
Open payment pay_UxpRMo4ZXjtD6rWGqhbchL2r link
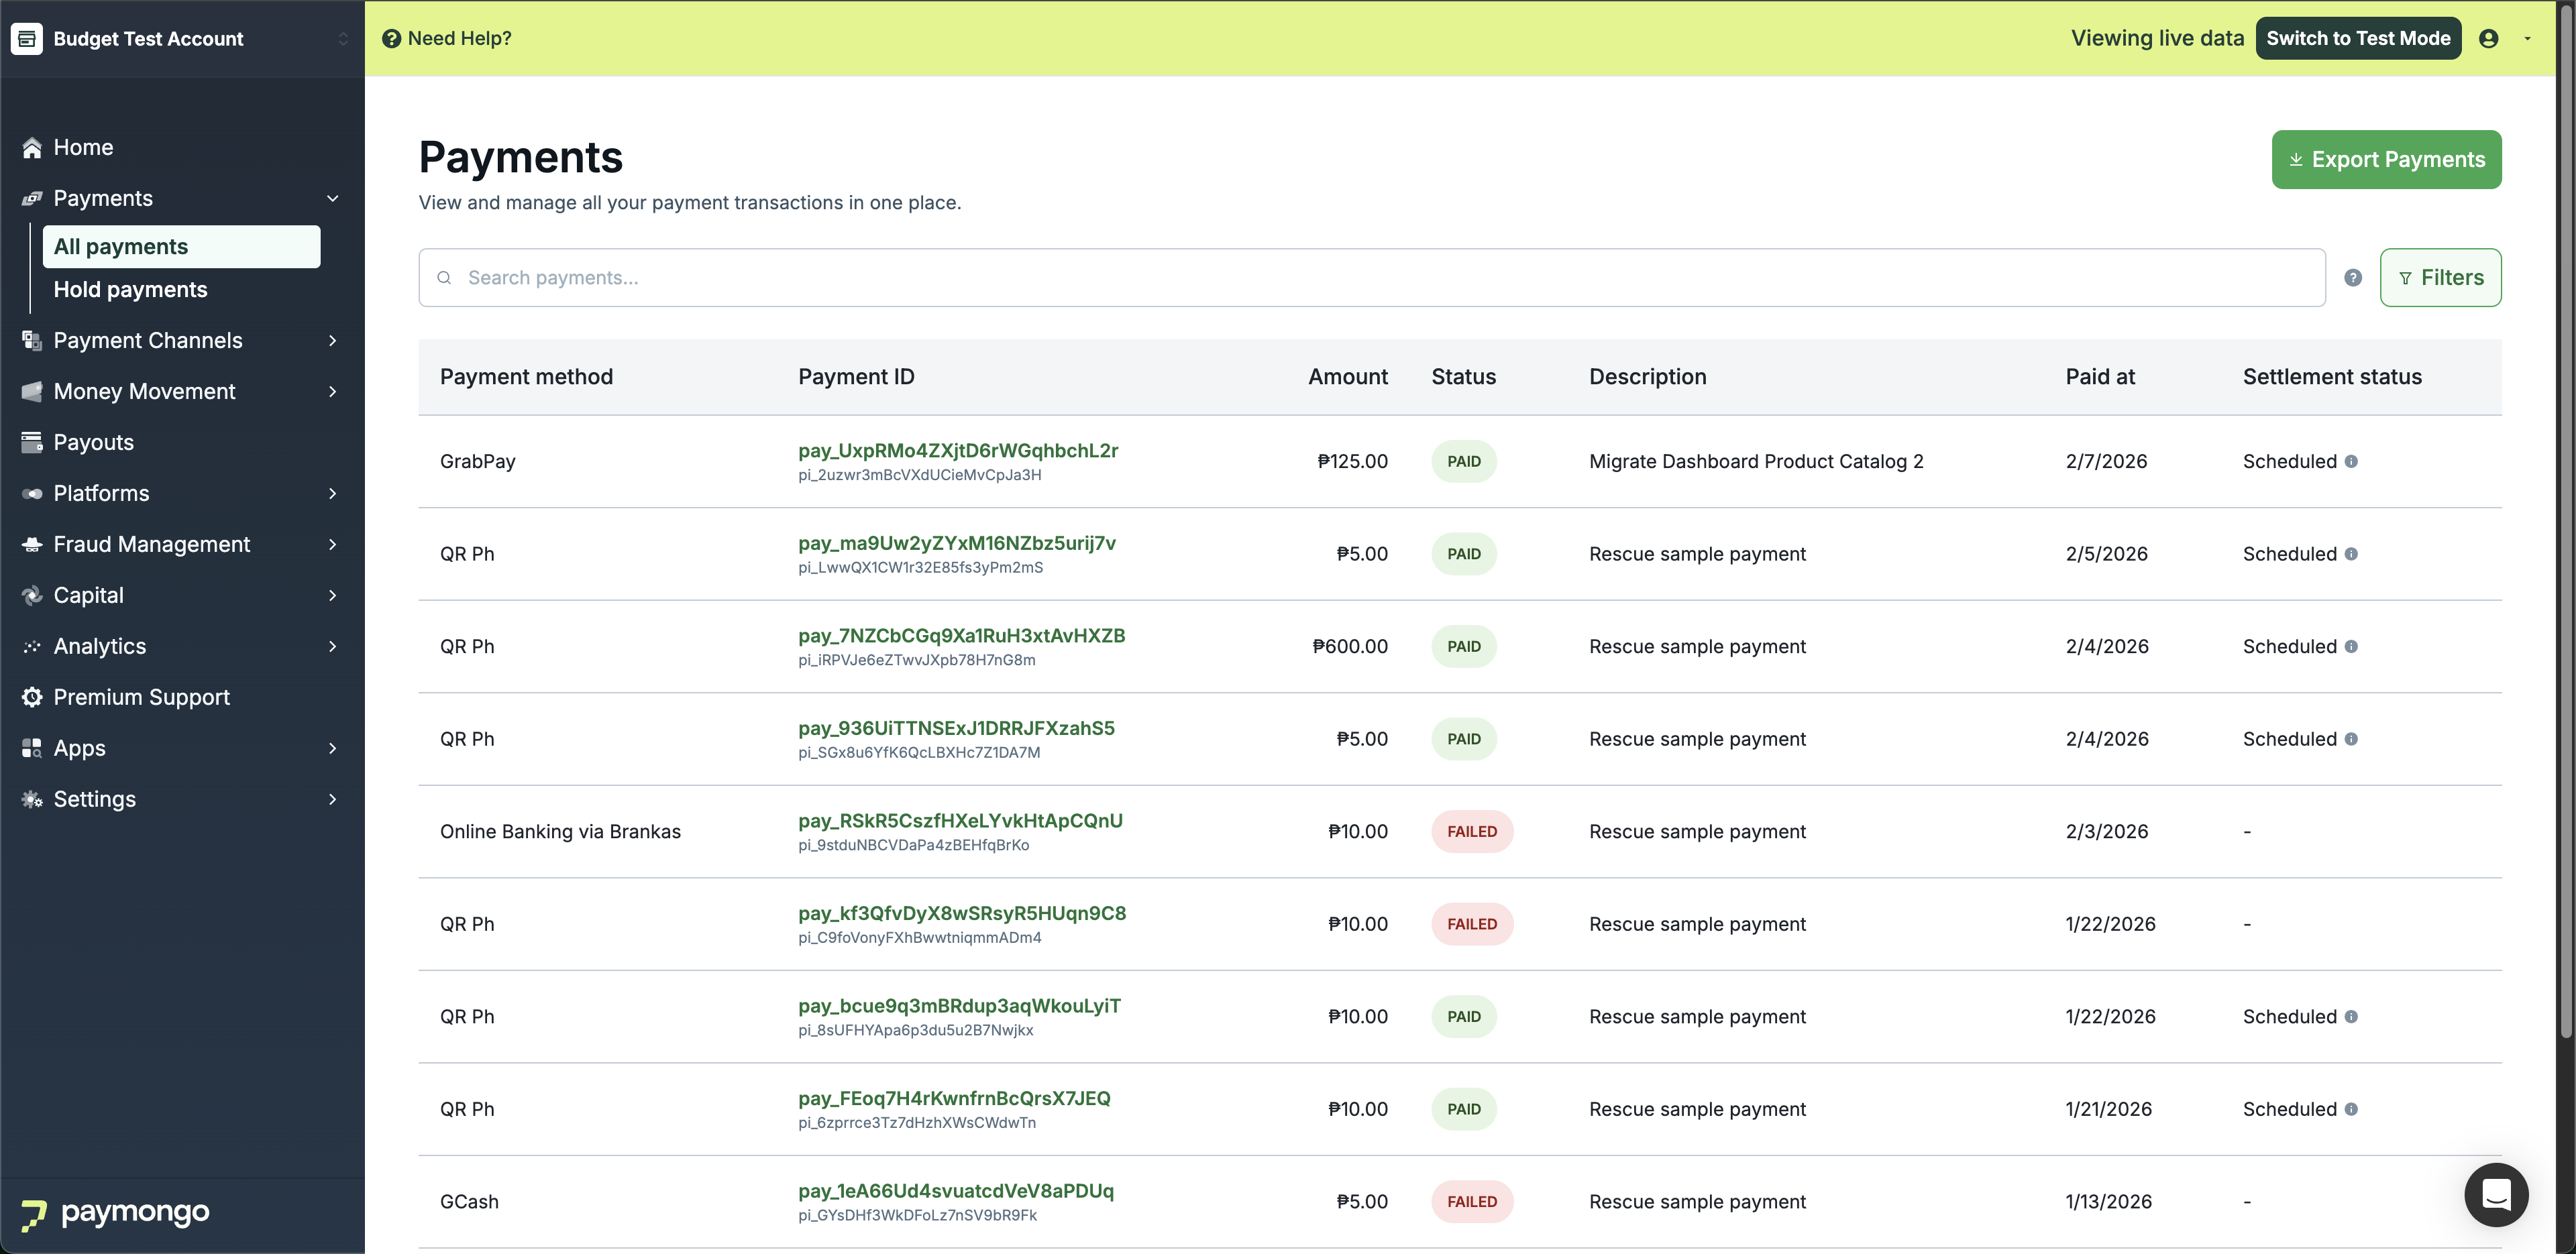[x=957, y=450]
